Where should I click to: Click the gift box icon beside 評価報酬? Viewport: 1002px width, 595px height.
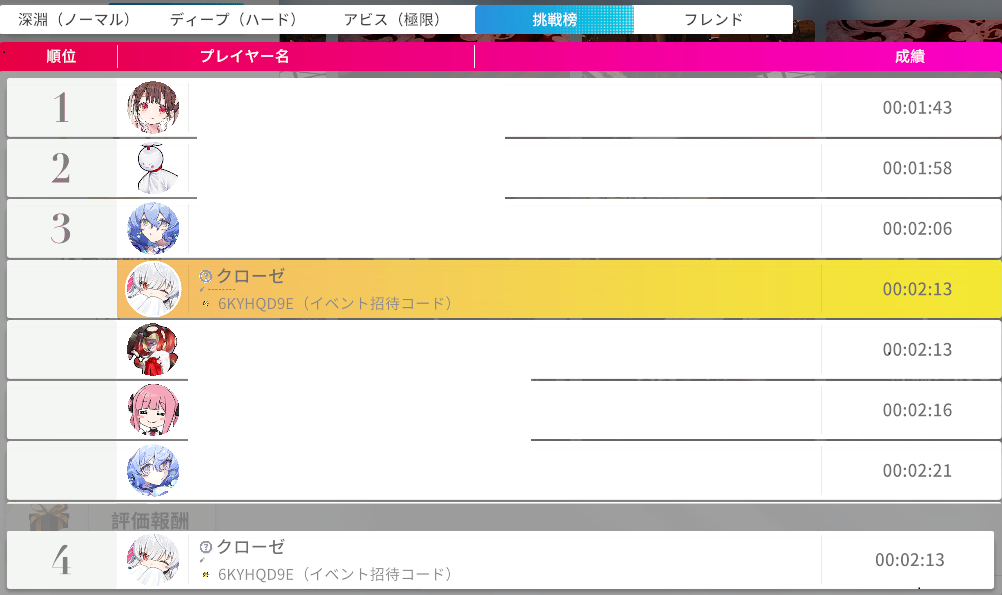click(46, 518)
